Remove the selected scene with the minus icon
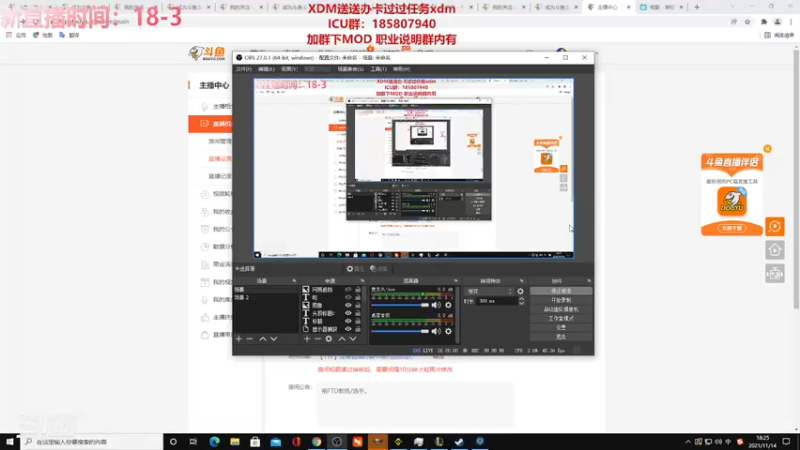Screen dimensions: 800x450 pos(249,339)
